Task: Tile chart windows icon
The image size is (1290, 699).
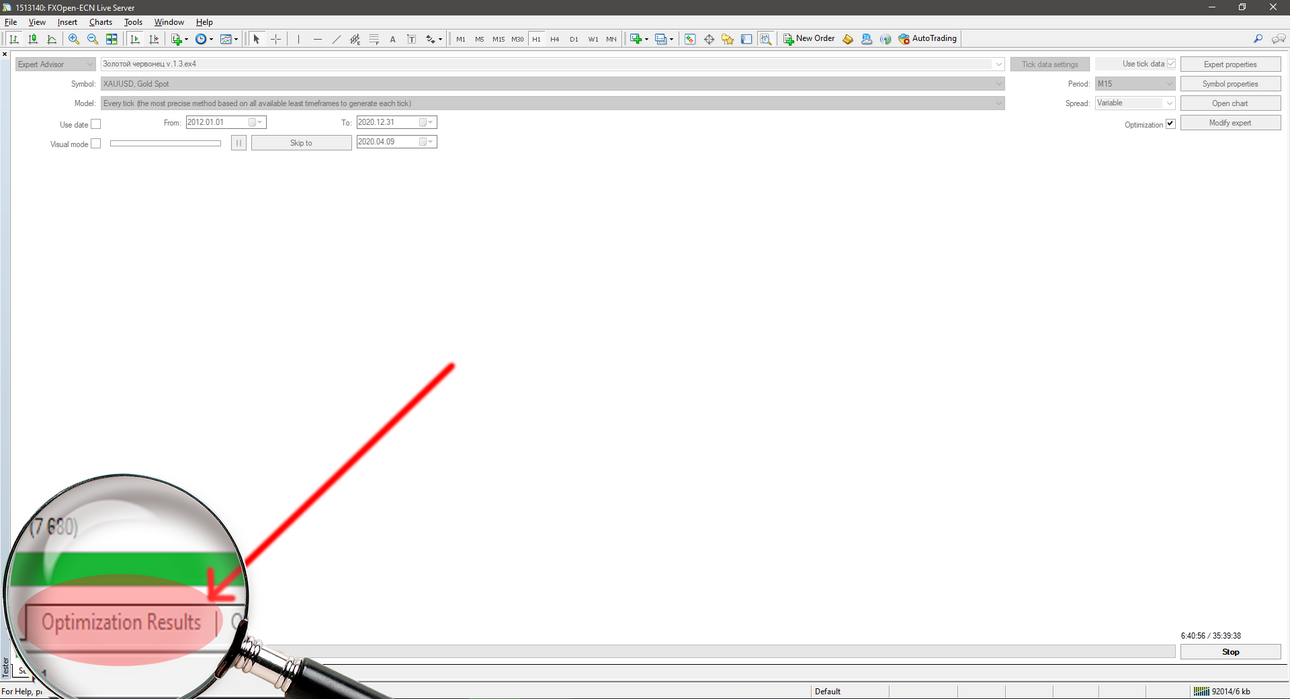Action: coord(112,39)
